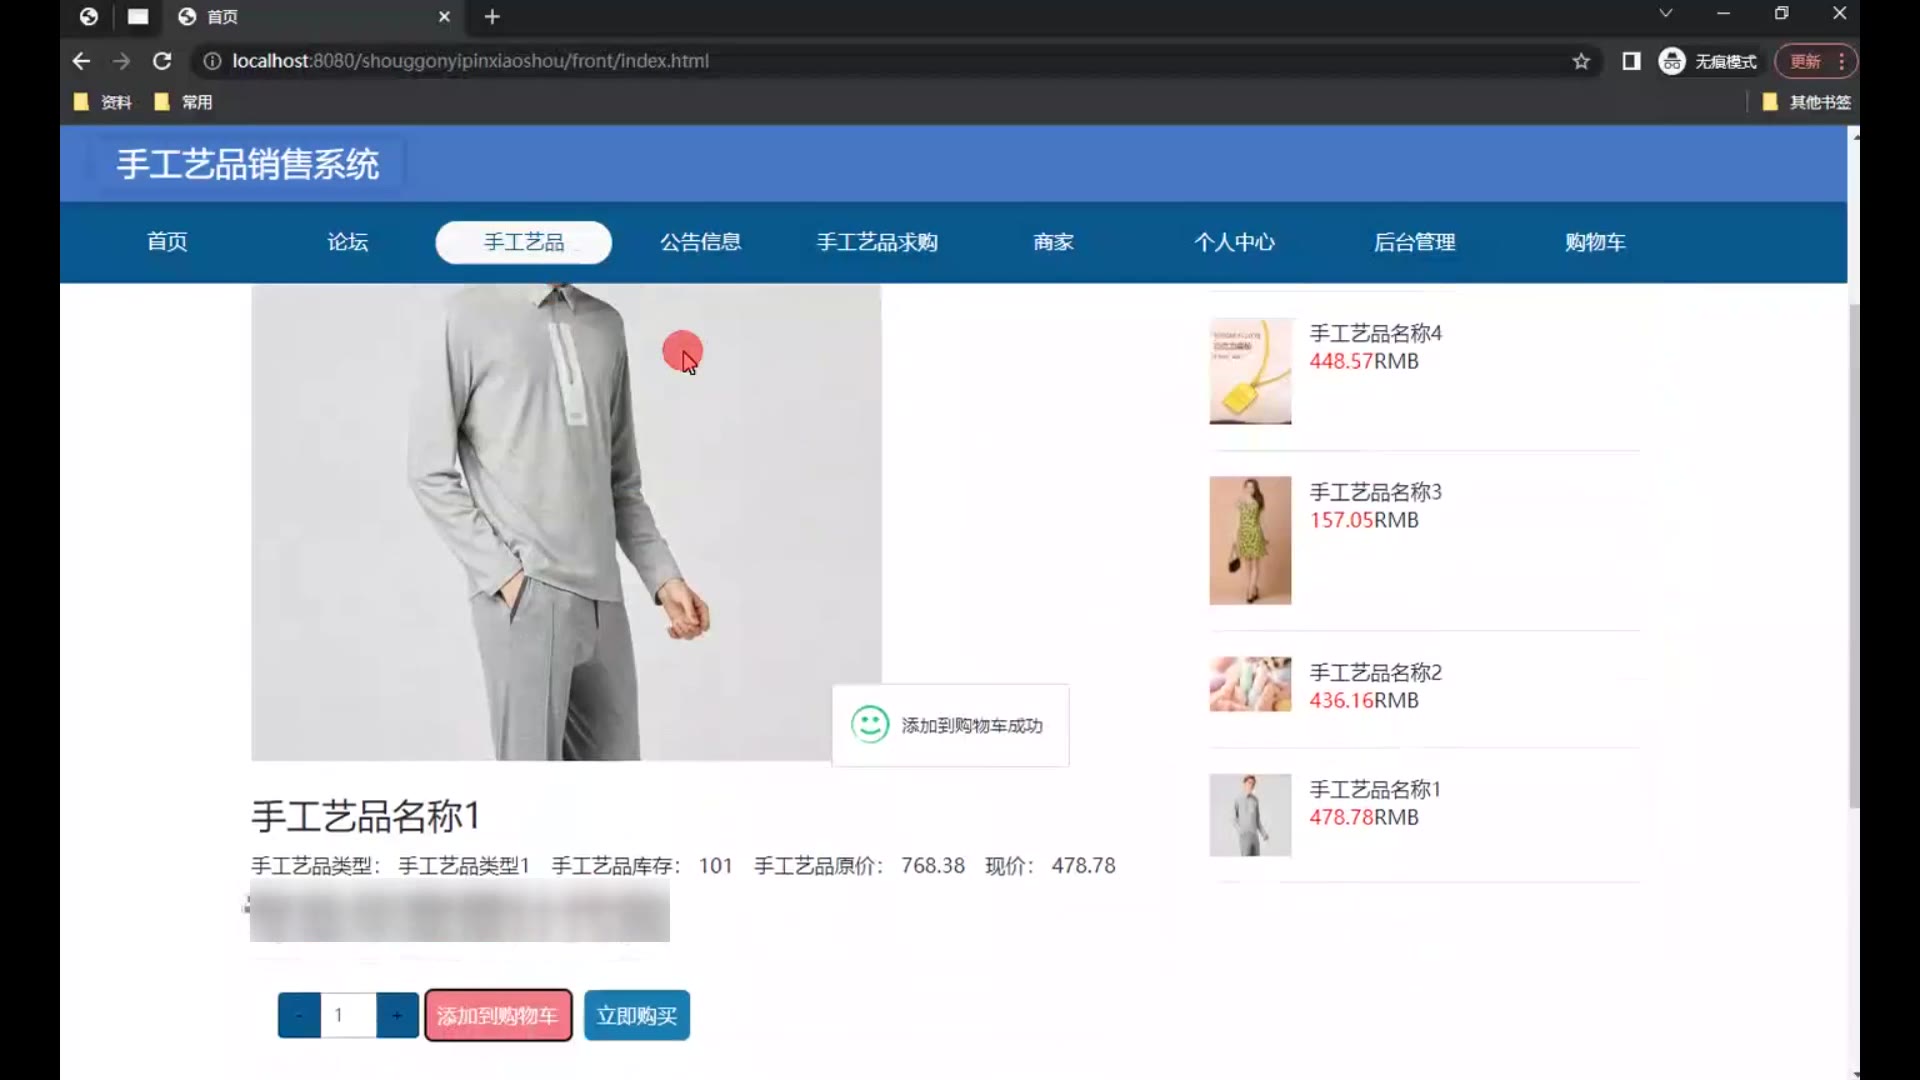1920x1080 pixels.
Task: Close the 首页 browser tab
Action: 444,16
